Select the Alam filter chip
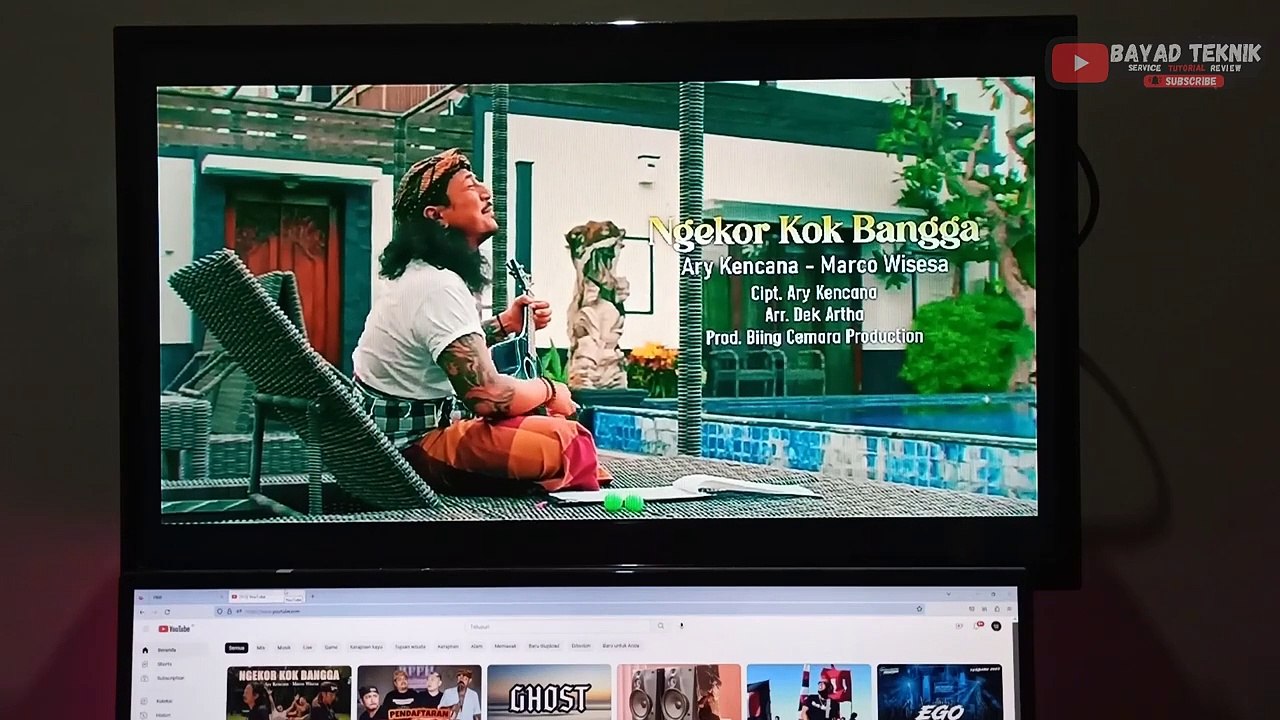This screenshot has height=720, width=1280. 477,647
